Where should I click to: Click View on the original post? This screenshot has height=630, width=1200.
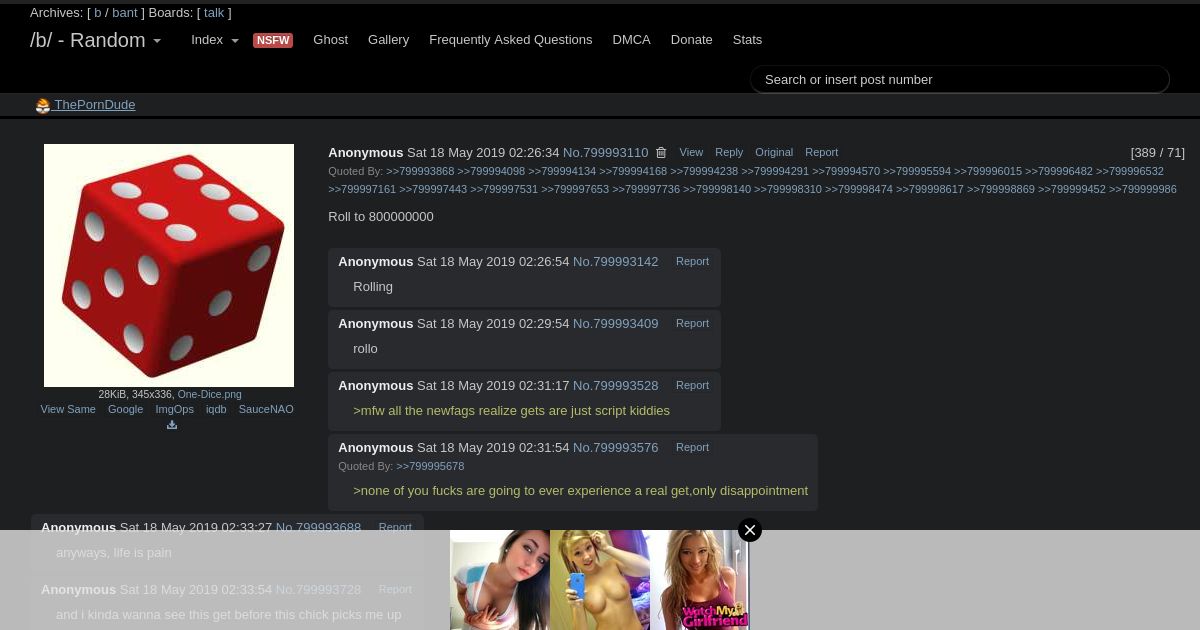tap(691, 153)
